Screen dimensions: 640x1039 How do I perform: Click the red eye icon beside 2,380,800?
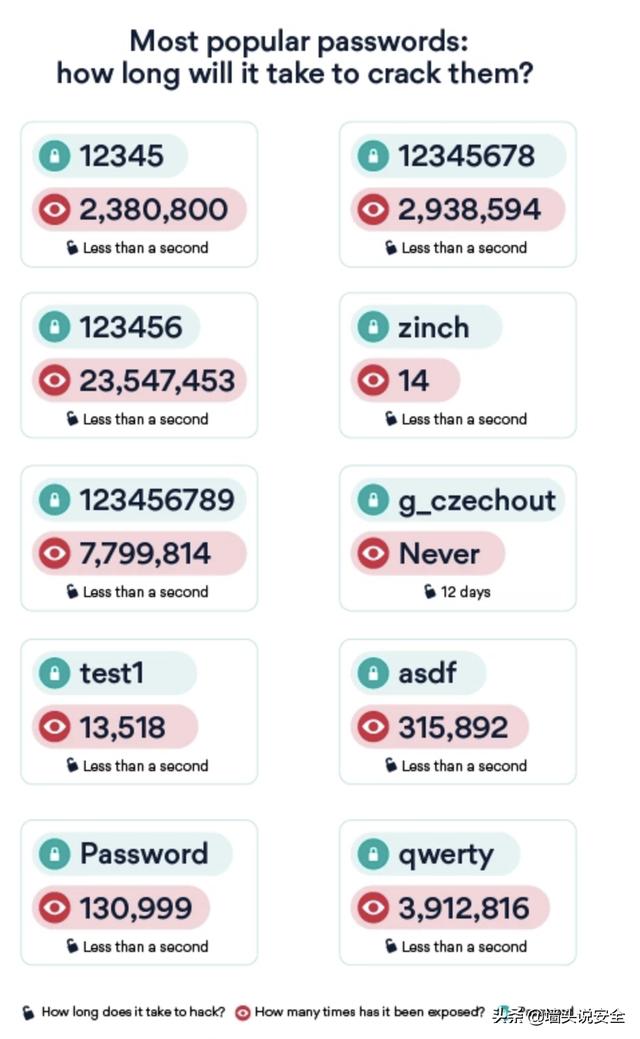(54, 210)
